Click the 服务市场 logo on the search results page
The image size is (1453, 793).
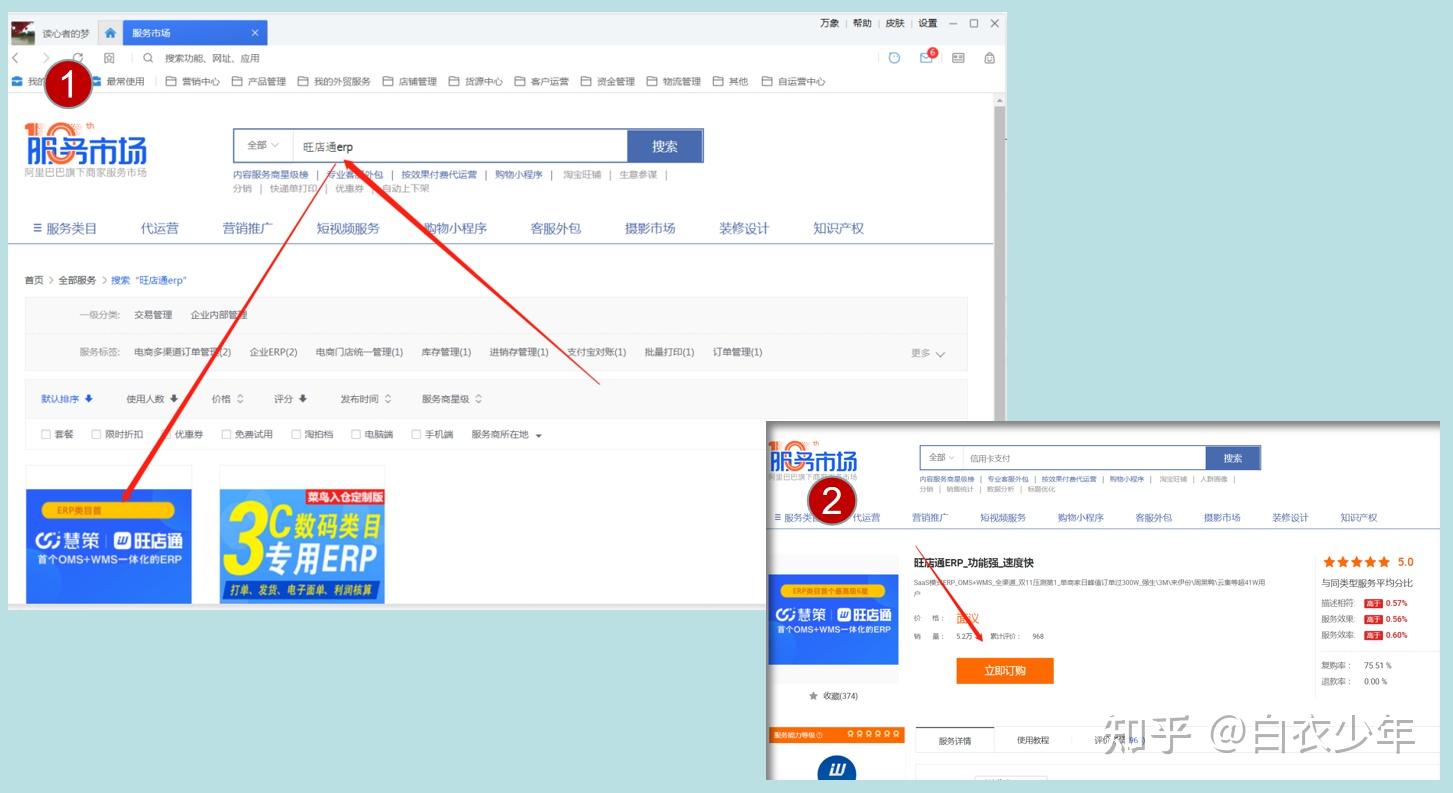86,150
